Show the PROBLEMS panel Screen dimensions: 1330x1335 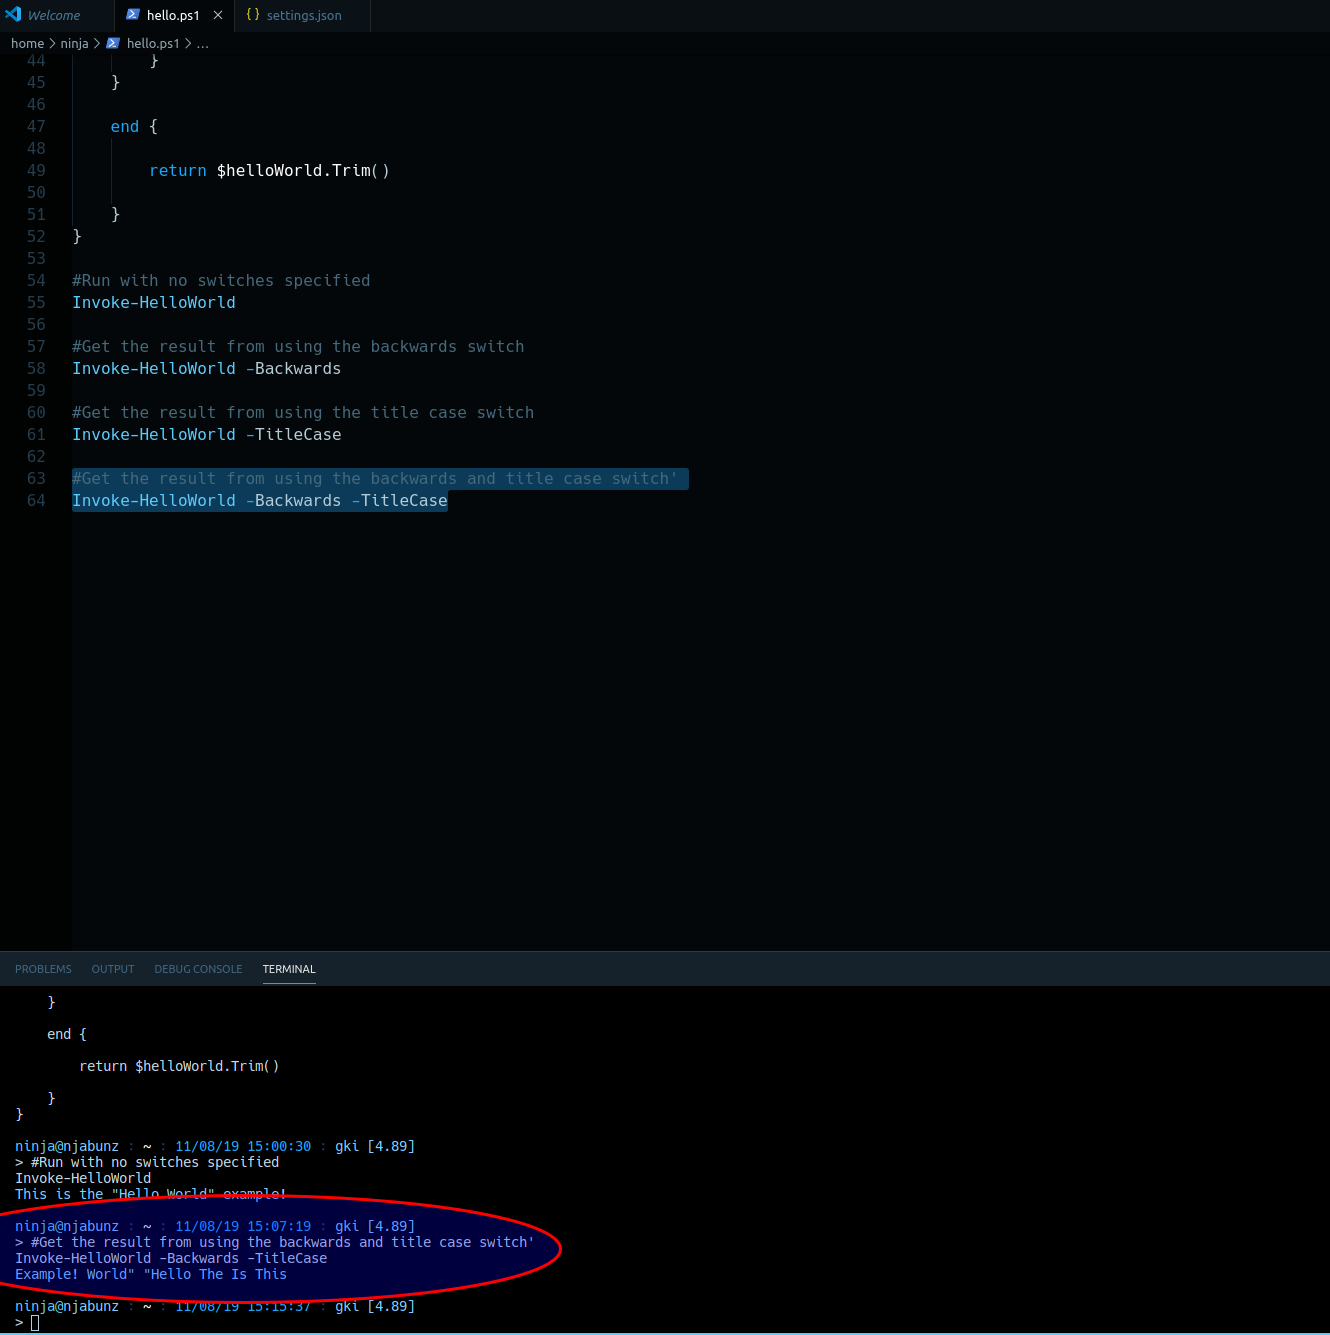[x=43, y=969]
